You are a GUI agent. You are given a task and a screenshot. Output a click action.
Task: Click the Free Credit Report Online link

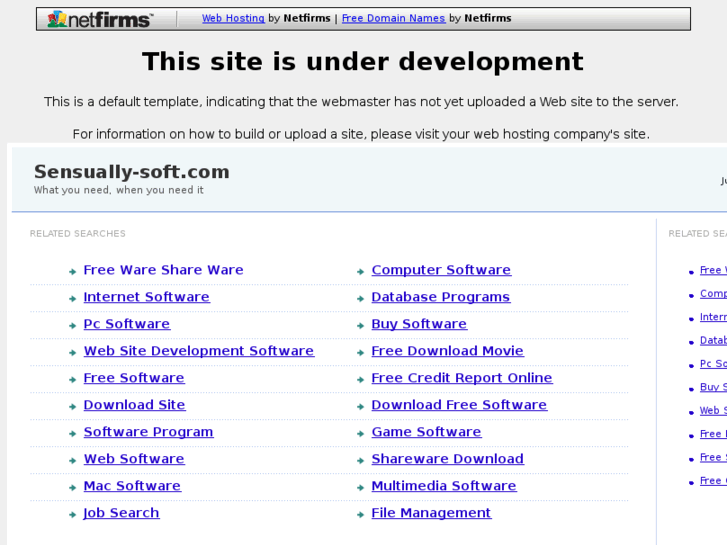tap(462, 378)
